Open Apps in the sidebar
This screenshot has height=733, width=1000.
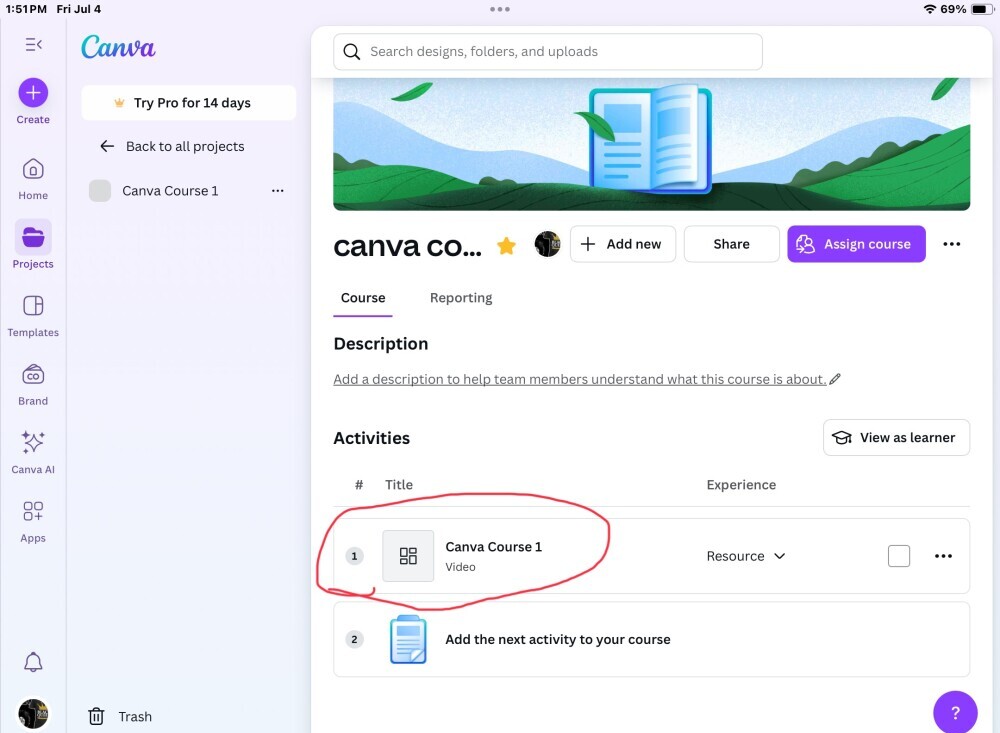click(x=33, y=521)
